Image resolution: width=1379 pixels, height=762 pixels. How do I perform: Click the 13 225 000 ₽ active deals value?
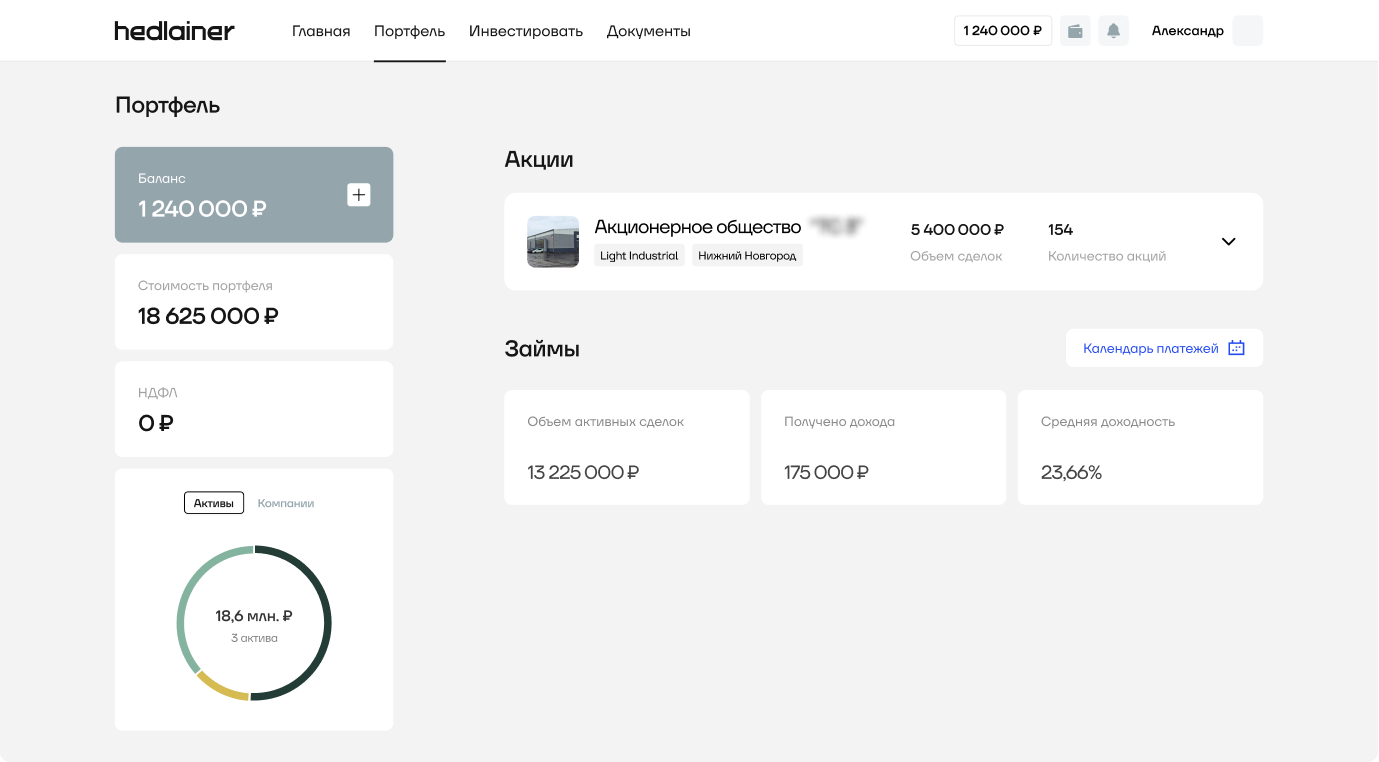tap(583, 472)
